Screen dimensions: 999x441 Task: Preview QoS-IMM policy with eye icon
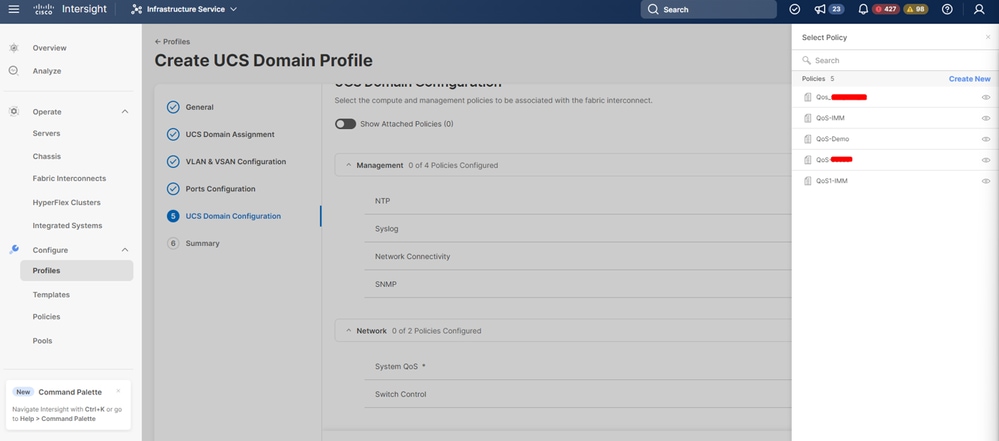(x=986, y=118)
